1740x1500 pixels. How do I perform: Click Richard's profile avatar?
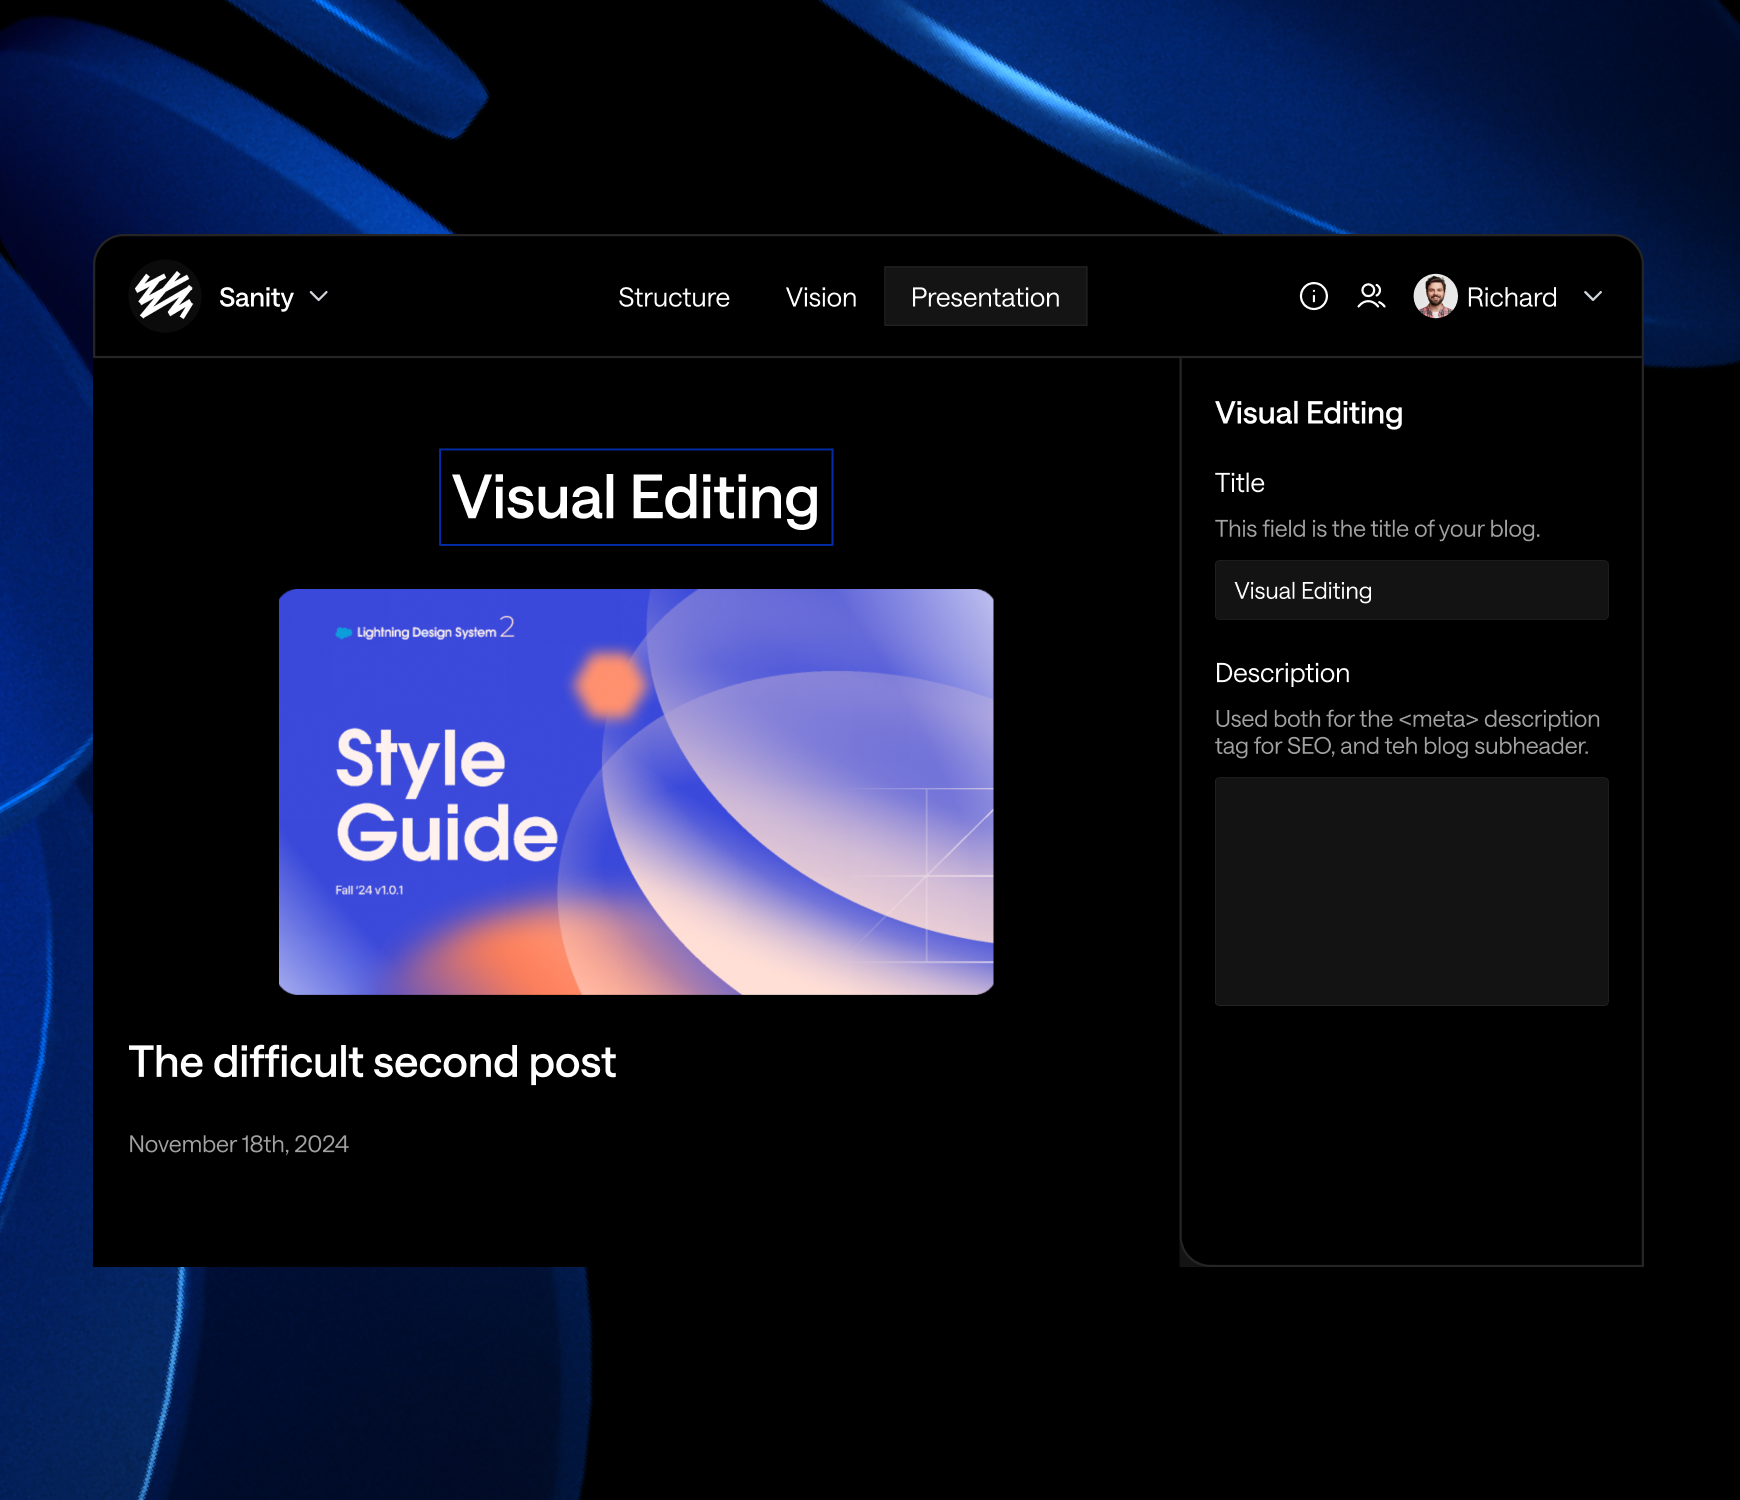pyautogui.click(x=1435, y=296)
